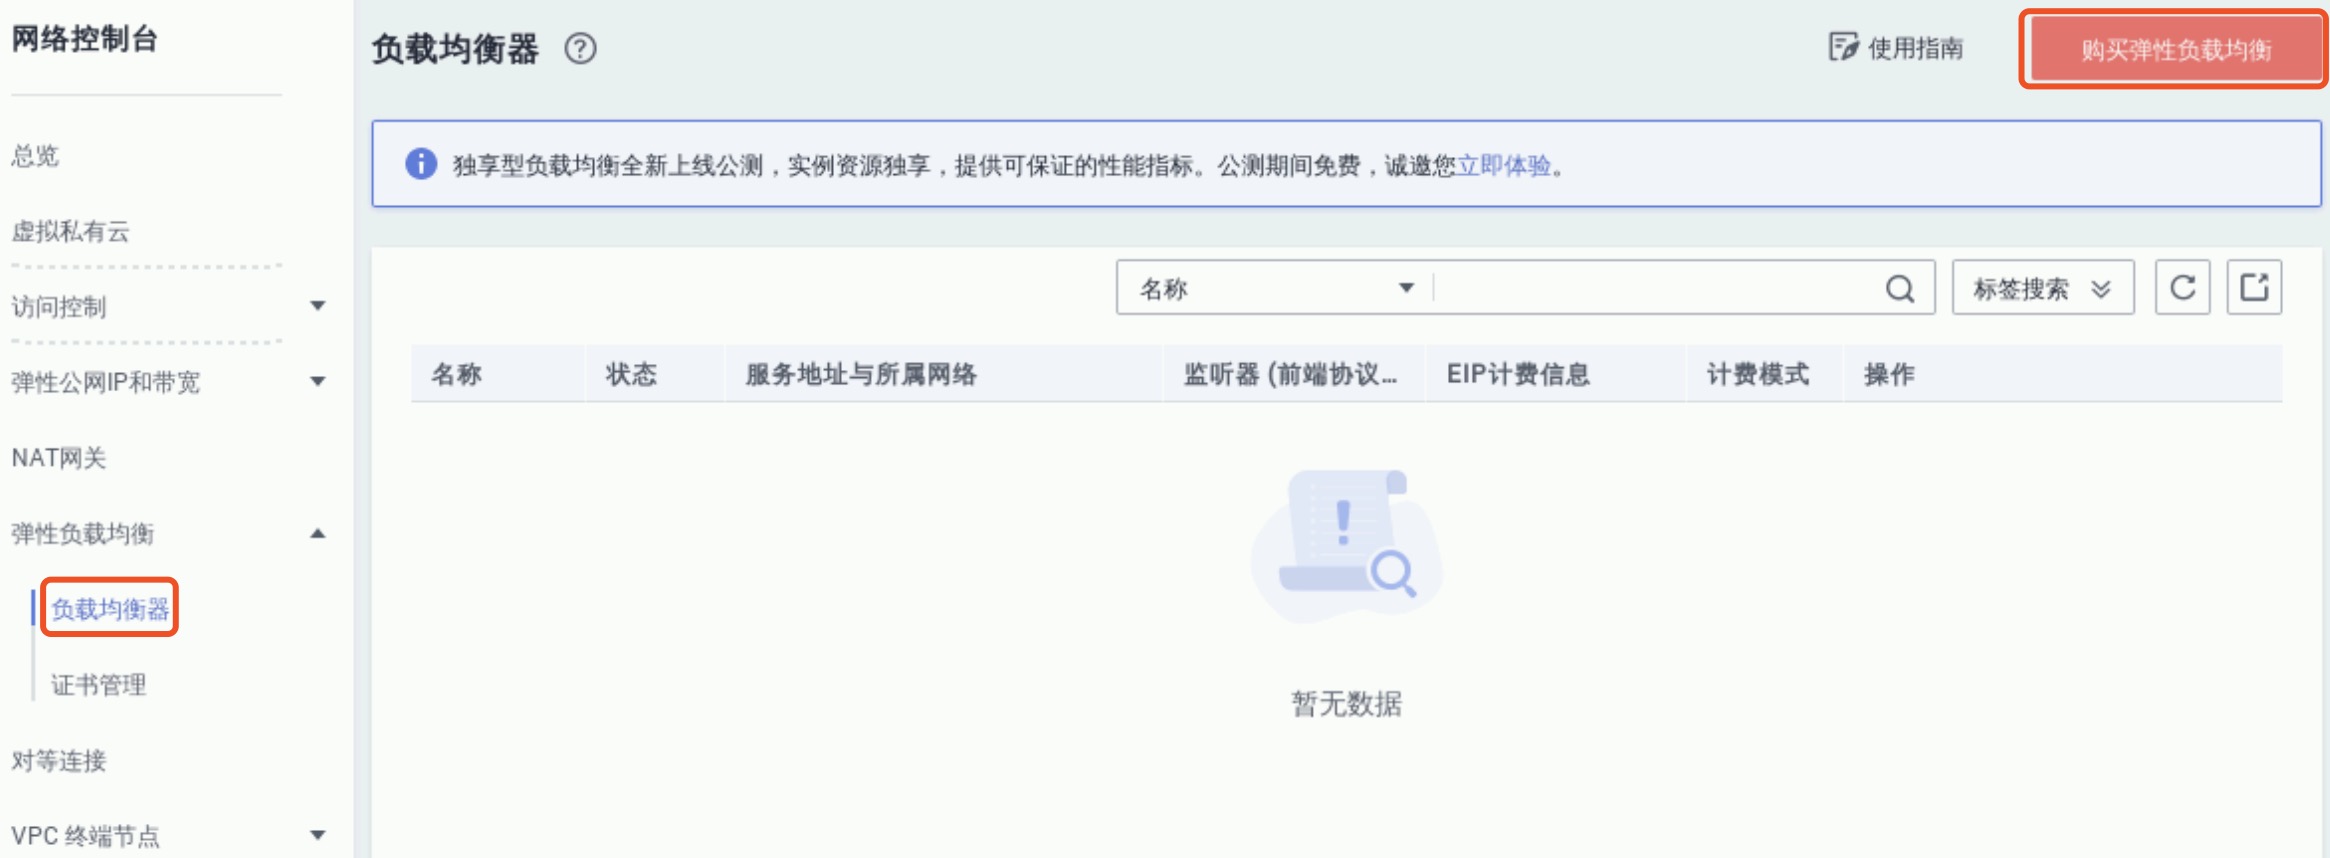Click the help question mark icon
The image size is (2330, 858).
click(580, 48)
